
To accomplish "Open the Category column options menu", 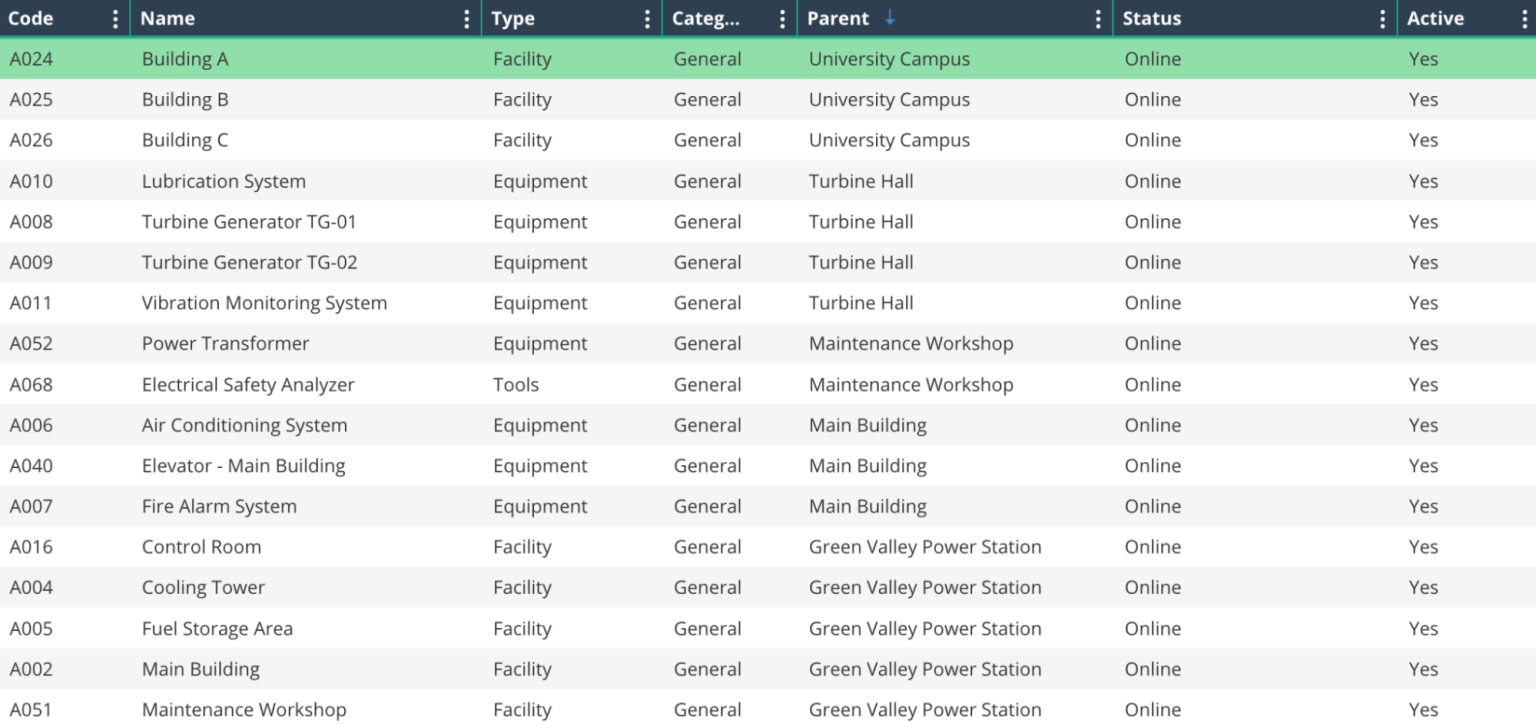I will point(782,19).
